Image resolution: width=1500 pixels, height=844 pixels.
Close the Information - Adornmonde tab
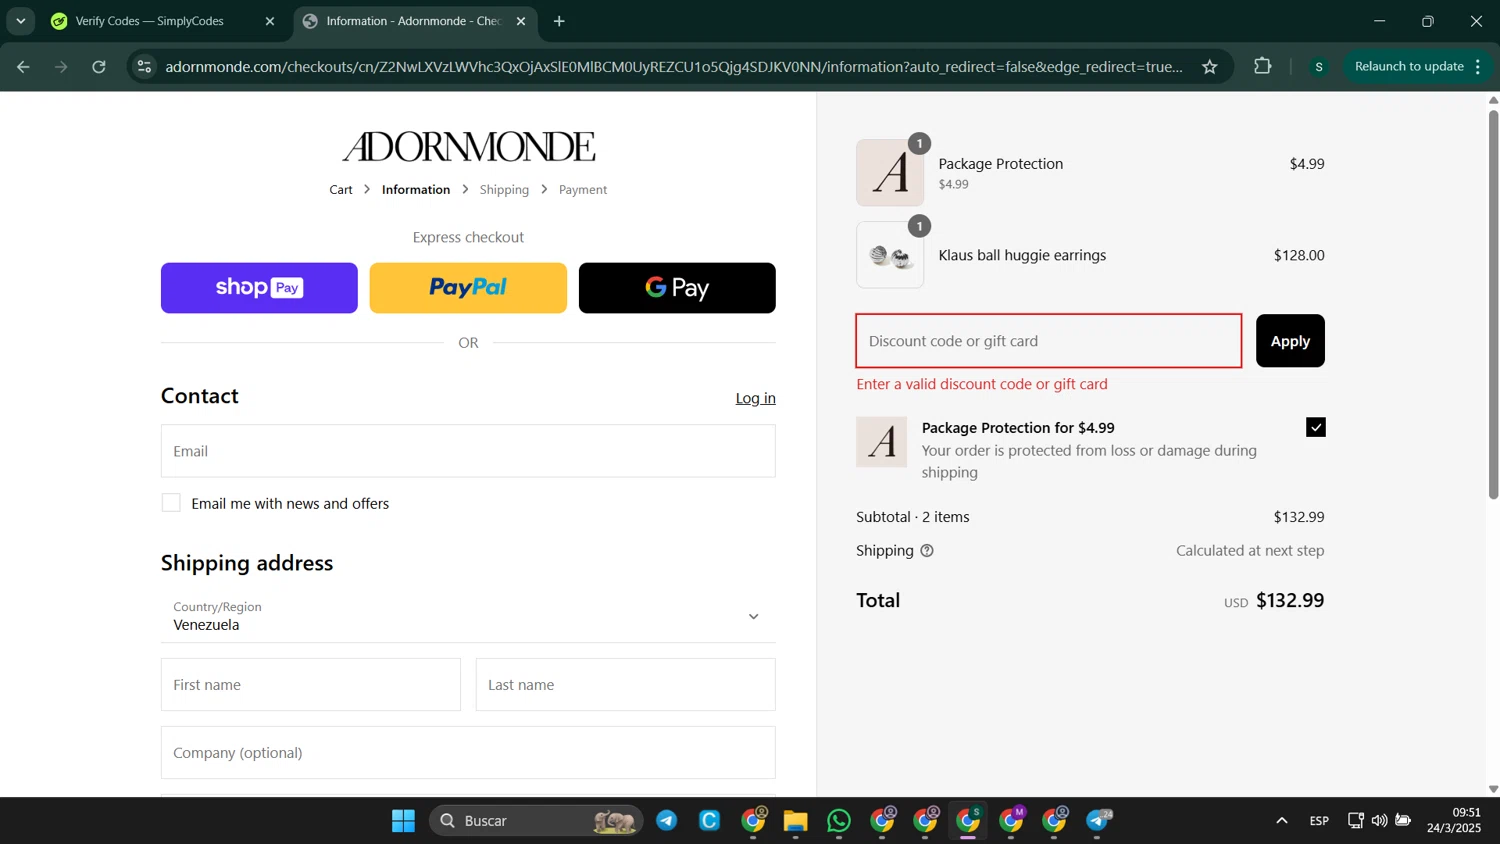point(521,21)
